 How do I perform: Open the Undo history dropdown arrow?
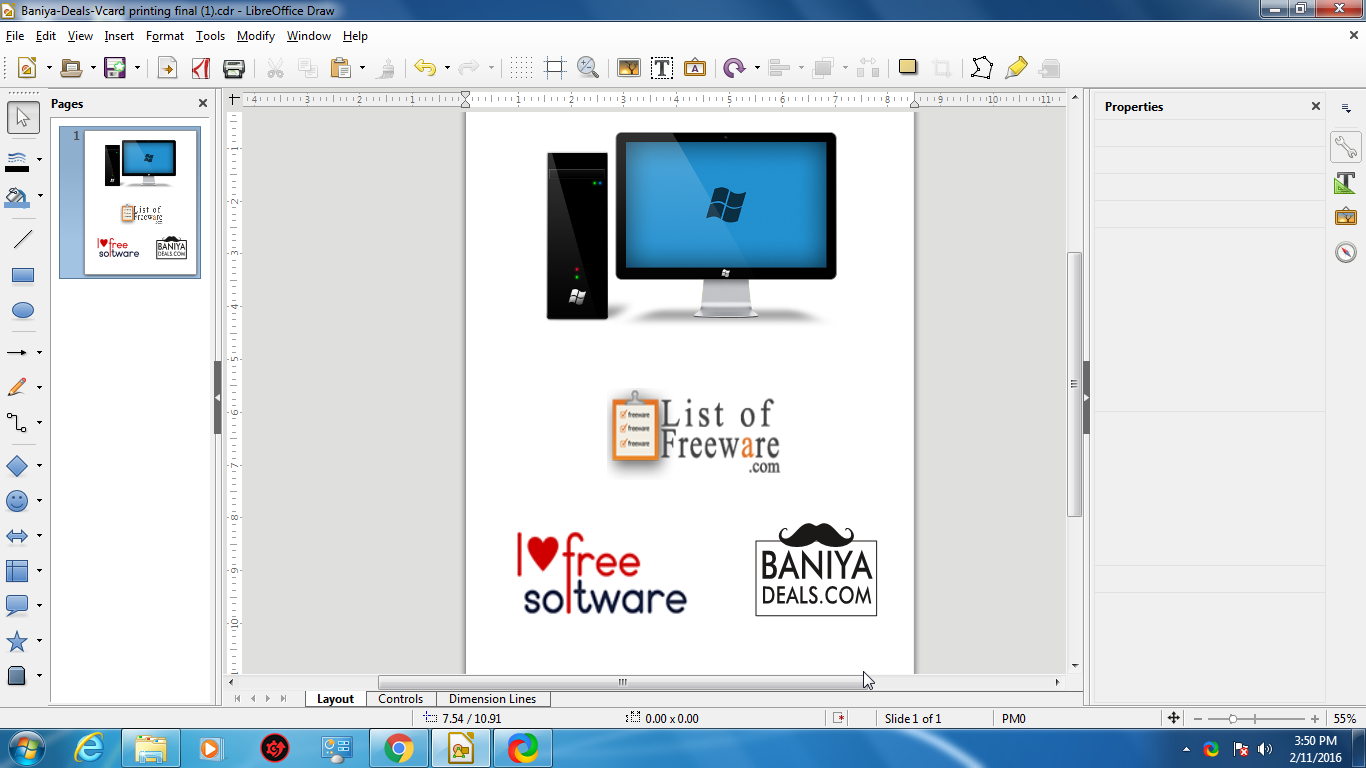(x=447, y=68)
